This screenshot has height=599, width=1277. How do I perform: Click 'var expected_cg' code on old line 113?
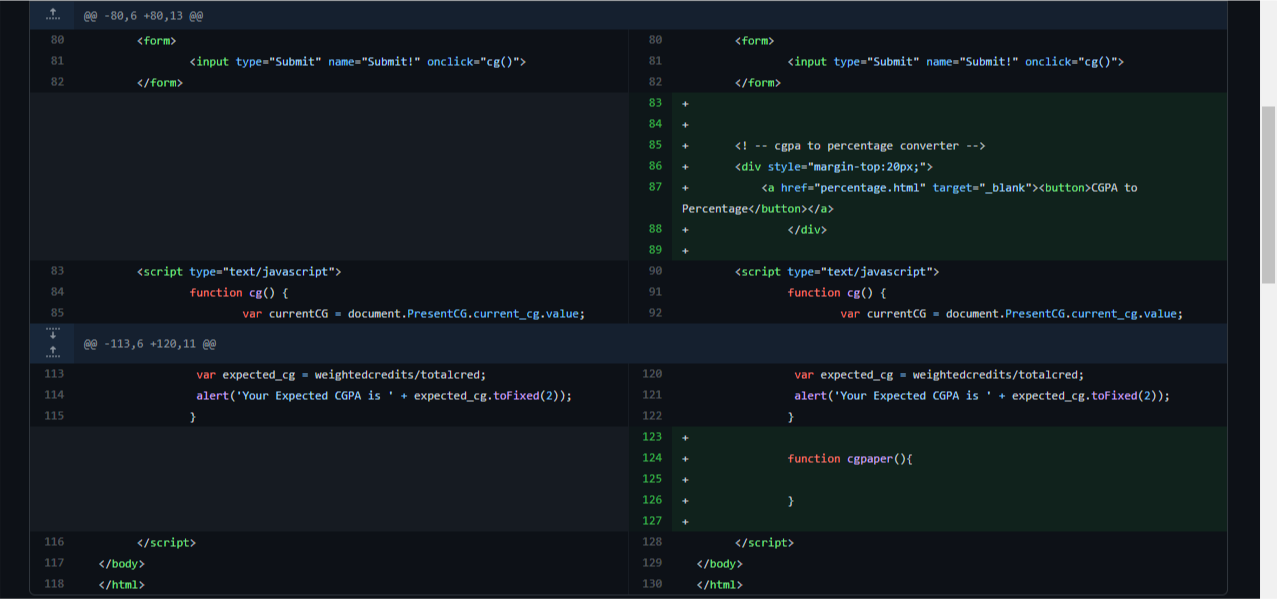pos(341,374)
